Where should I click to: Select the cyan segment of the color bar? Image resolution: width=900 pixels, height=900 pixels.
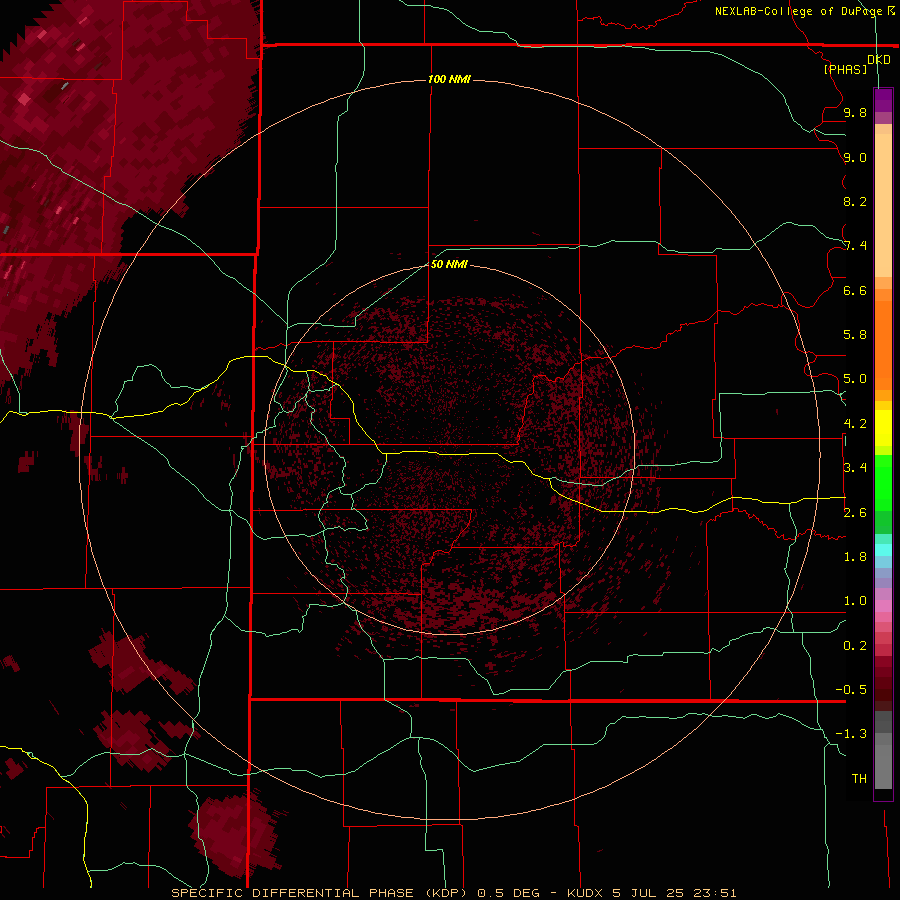click(x=883, y=550)
